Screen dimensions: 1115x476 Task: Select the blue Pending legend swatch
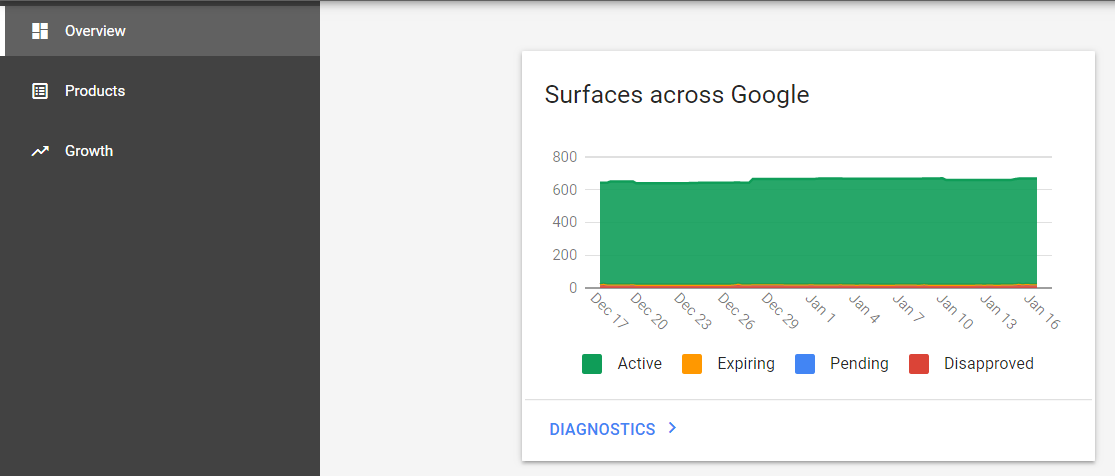click(x=805, y=364)
